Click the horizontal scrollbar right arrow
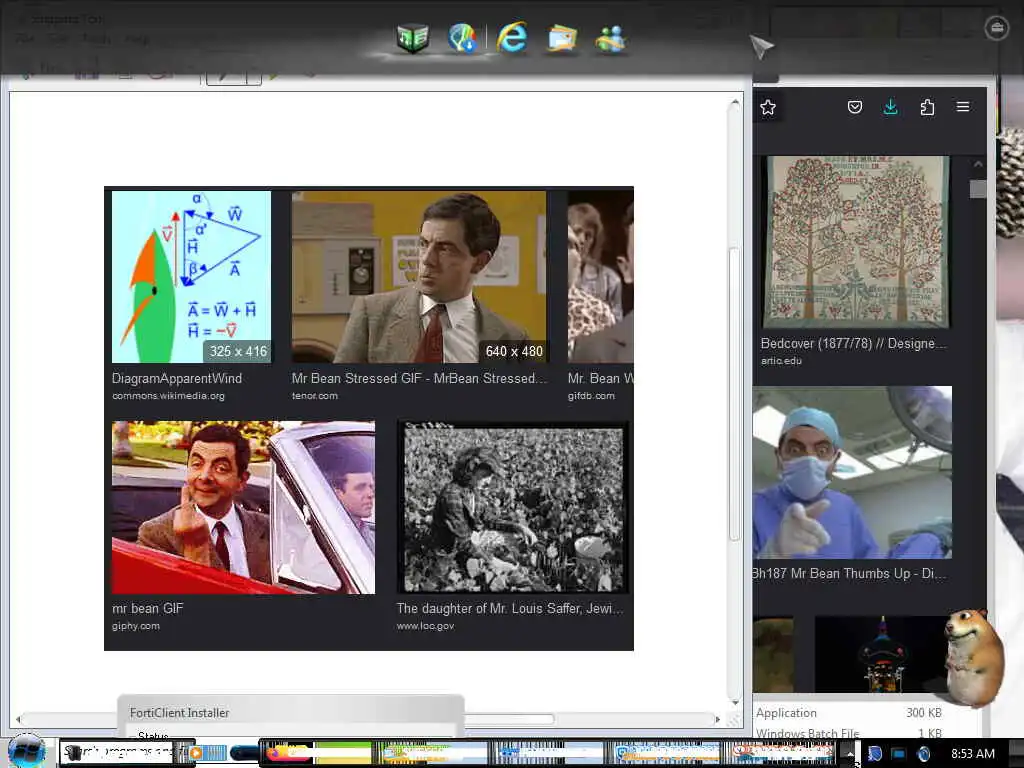Image resolution: width=1024 pixels, height=768 pixels. (x=718, y=719)
